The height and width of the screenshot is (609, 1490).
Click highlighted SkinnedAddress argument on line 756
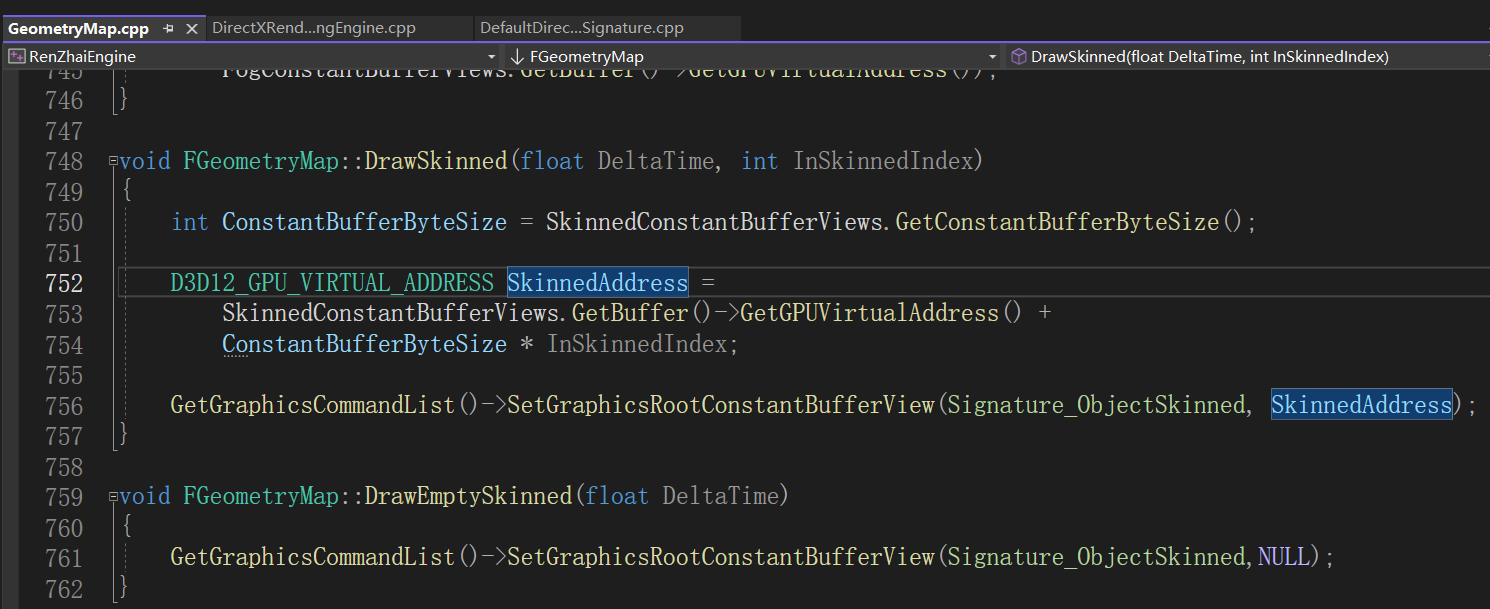(x=1361, y=405)
